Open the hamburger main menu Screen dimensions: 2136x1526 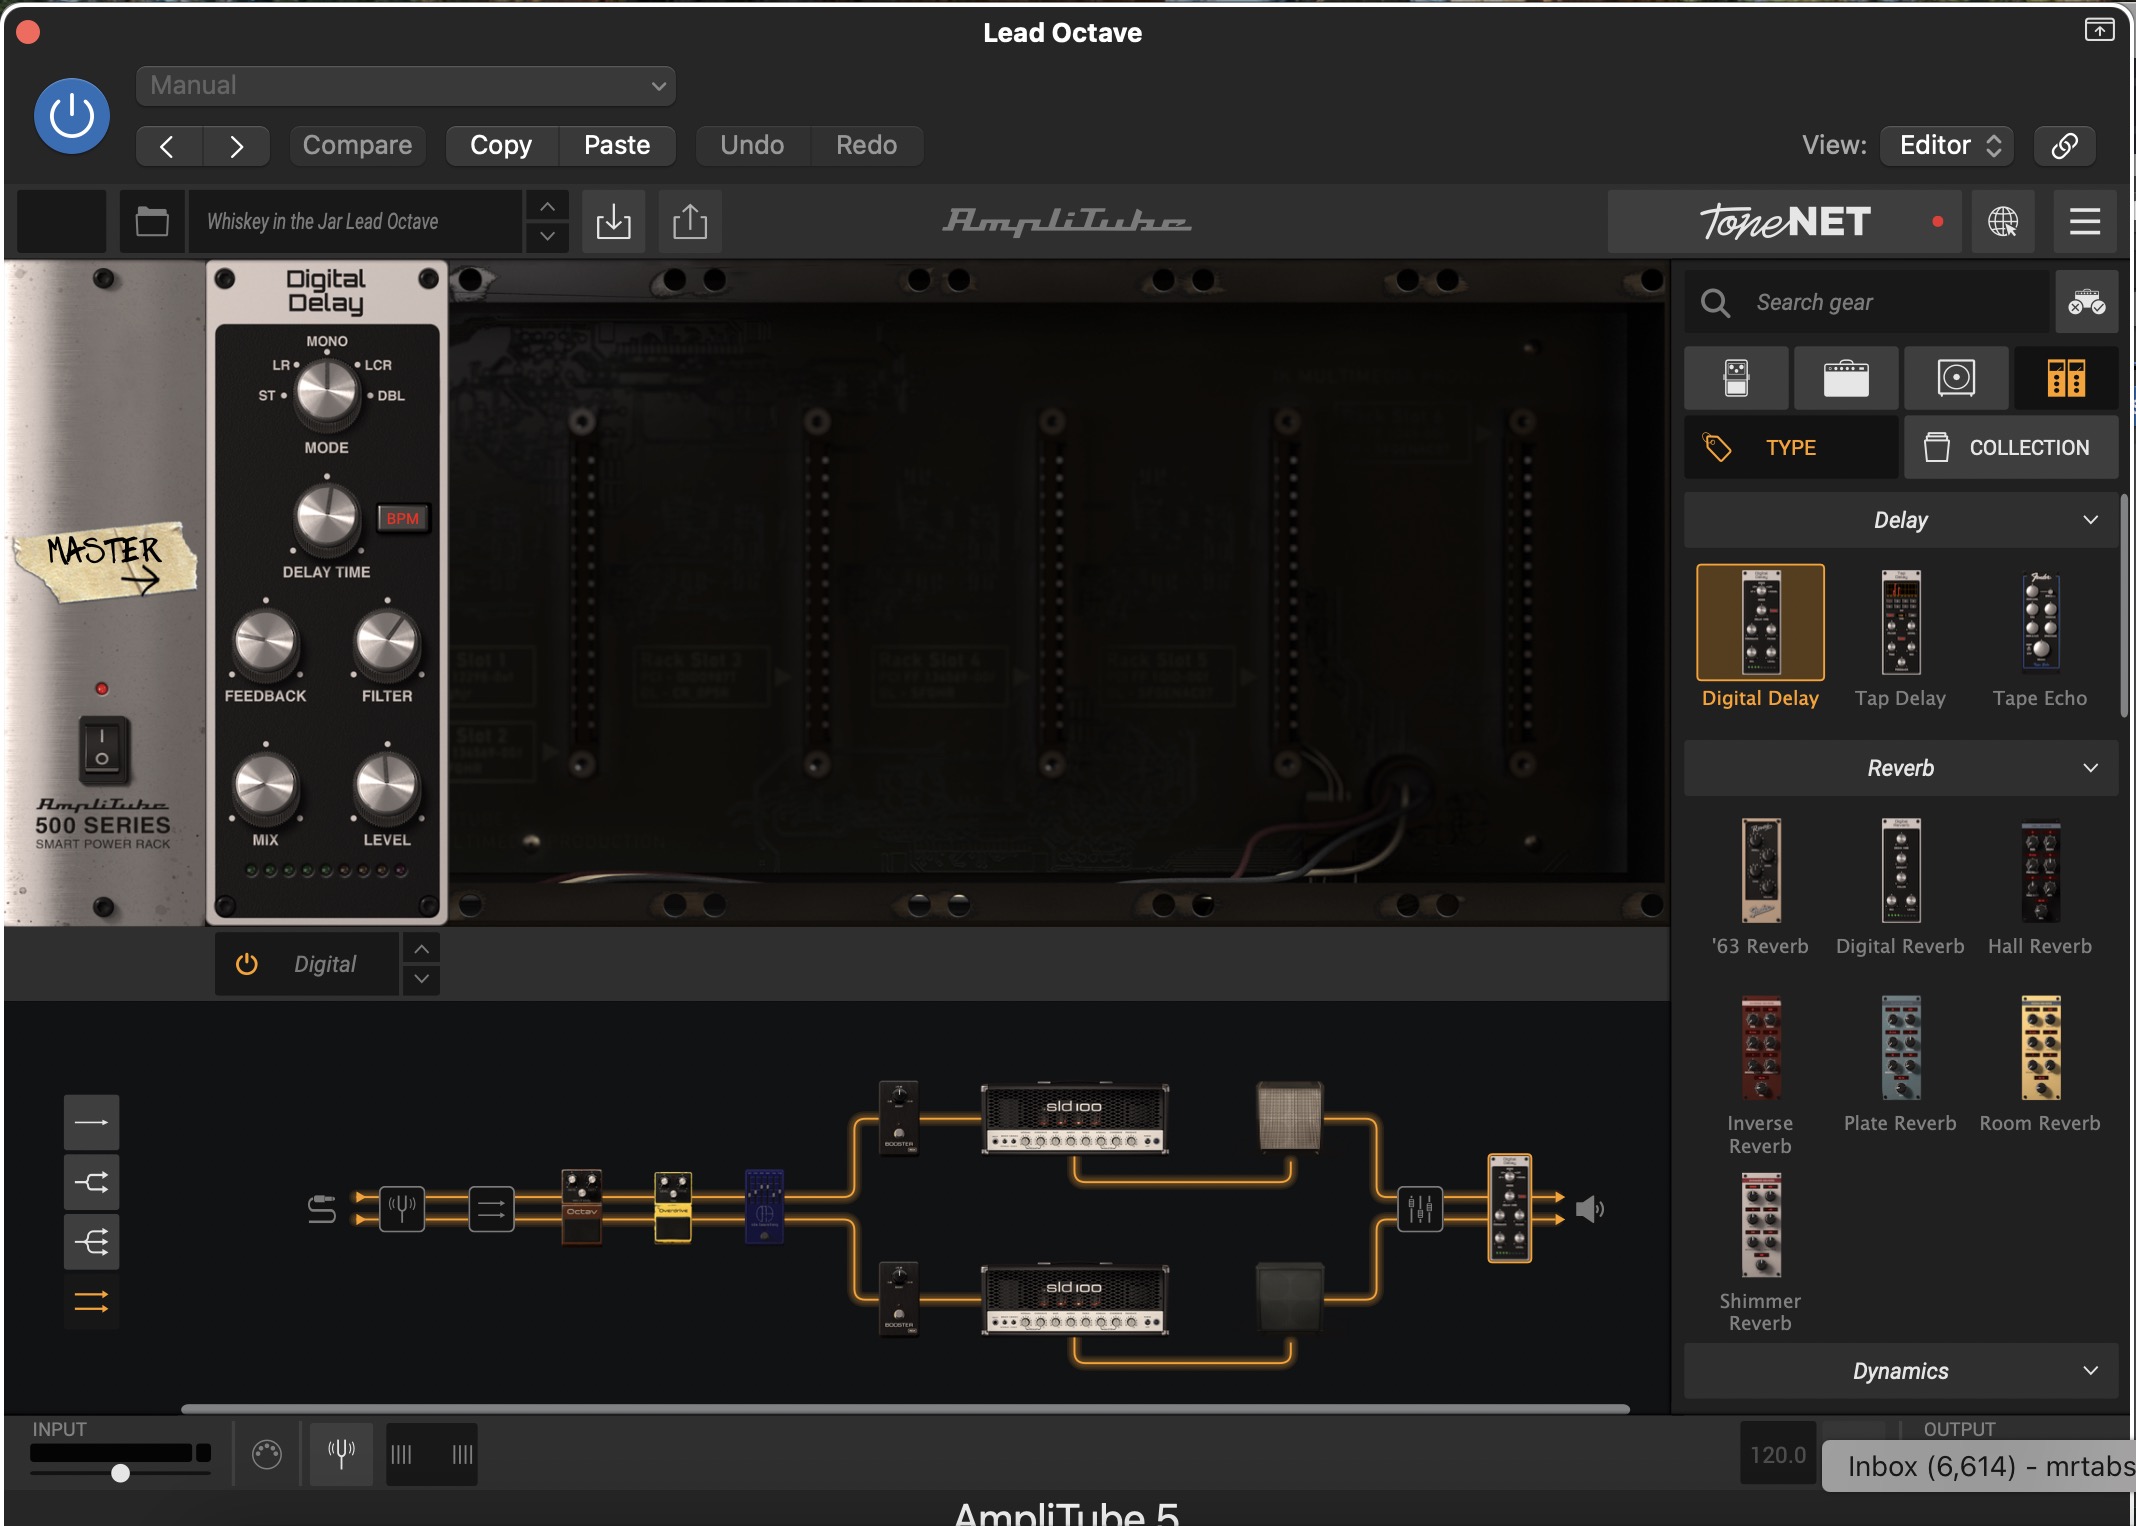pos(2084,221)
